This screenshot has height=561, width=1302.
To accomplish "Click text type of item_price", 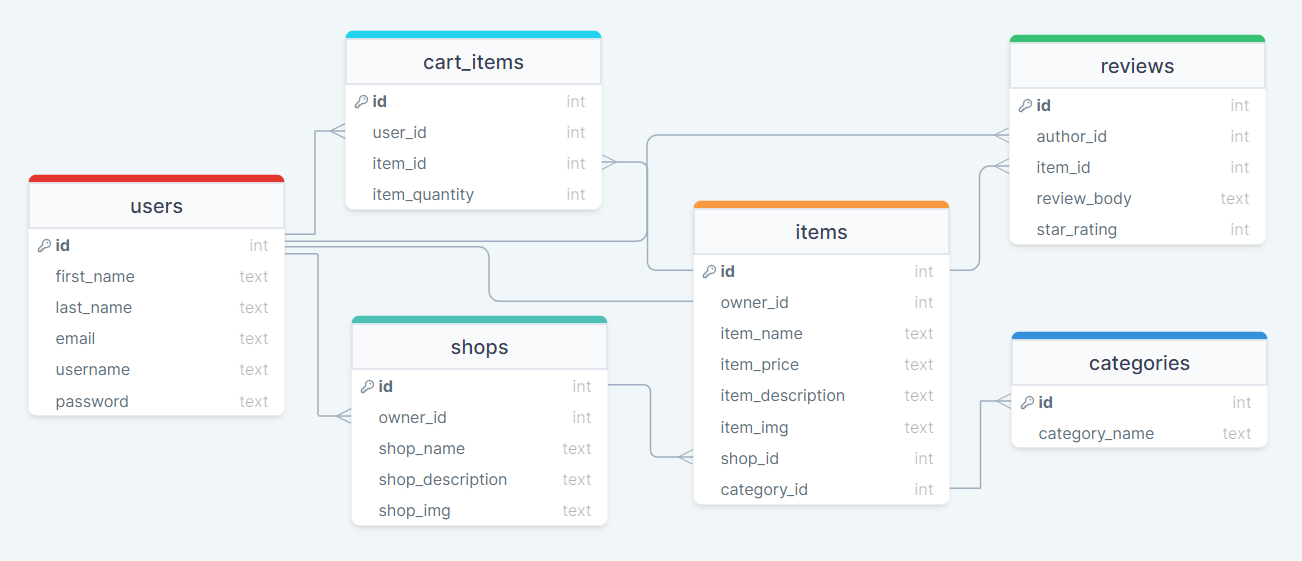I will pos(919,364).
